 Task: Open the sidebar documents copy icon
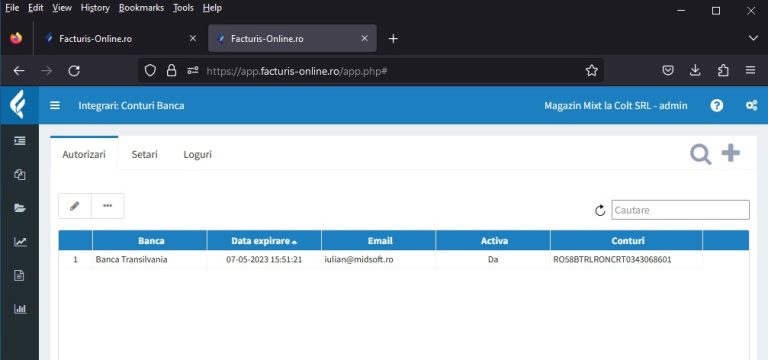(x=20, y=175)
